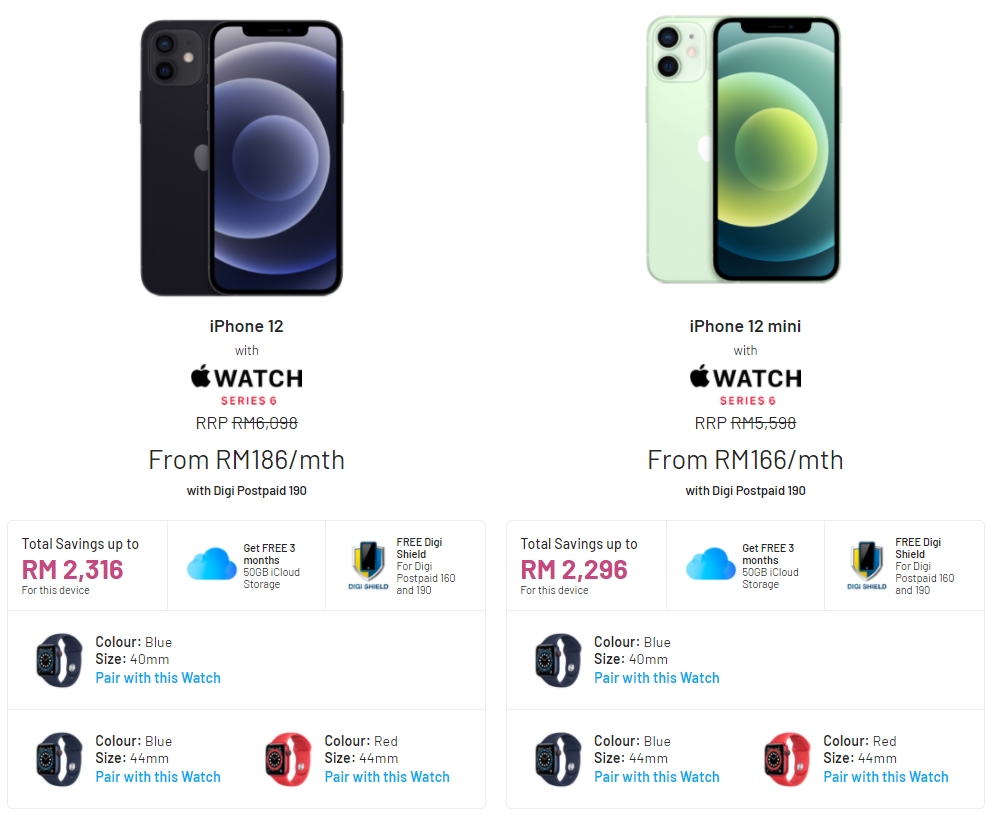Select blue 40mm watch icon for iPhone 12
Image resolution: width=990 pixels, height=816 pixels.
60,660
